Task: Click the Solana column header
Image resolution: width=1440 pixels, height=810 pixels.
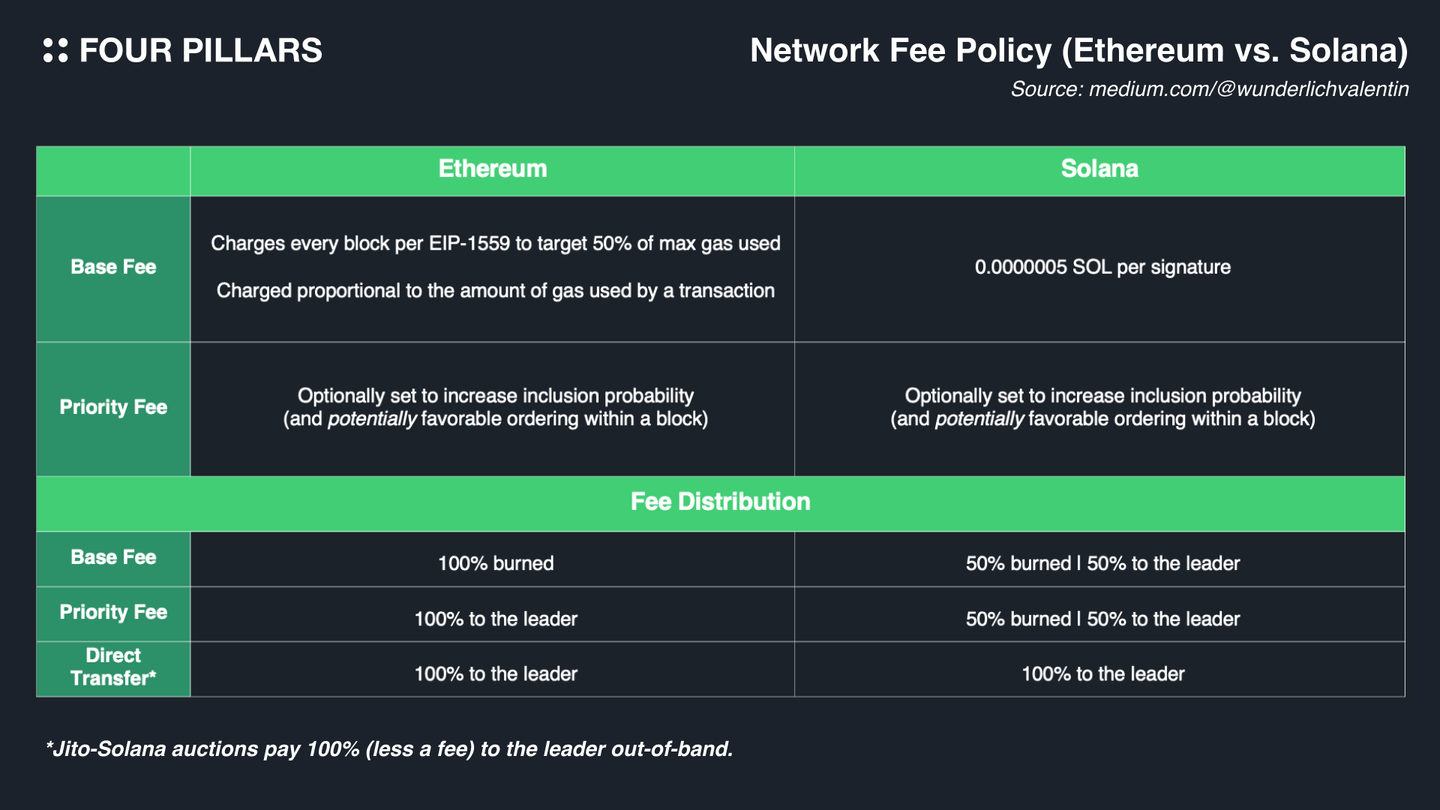Action: (1099, 169)
